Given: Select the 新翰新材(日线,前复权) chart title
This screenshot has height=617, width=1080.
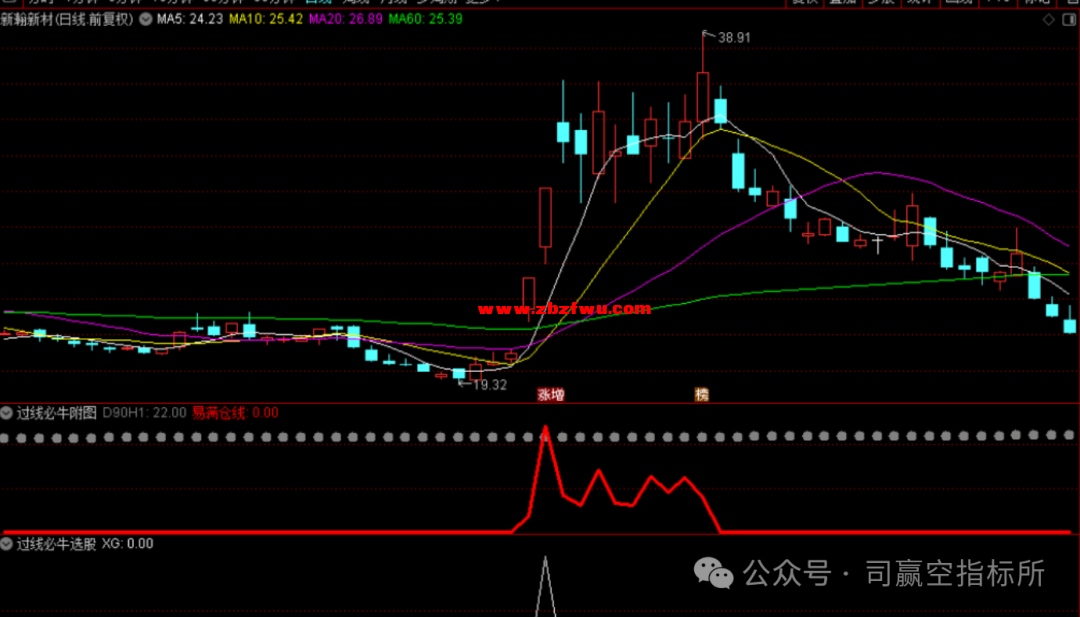Looking at the screenshot, I should tap(67, 19).
